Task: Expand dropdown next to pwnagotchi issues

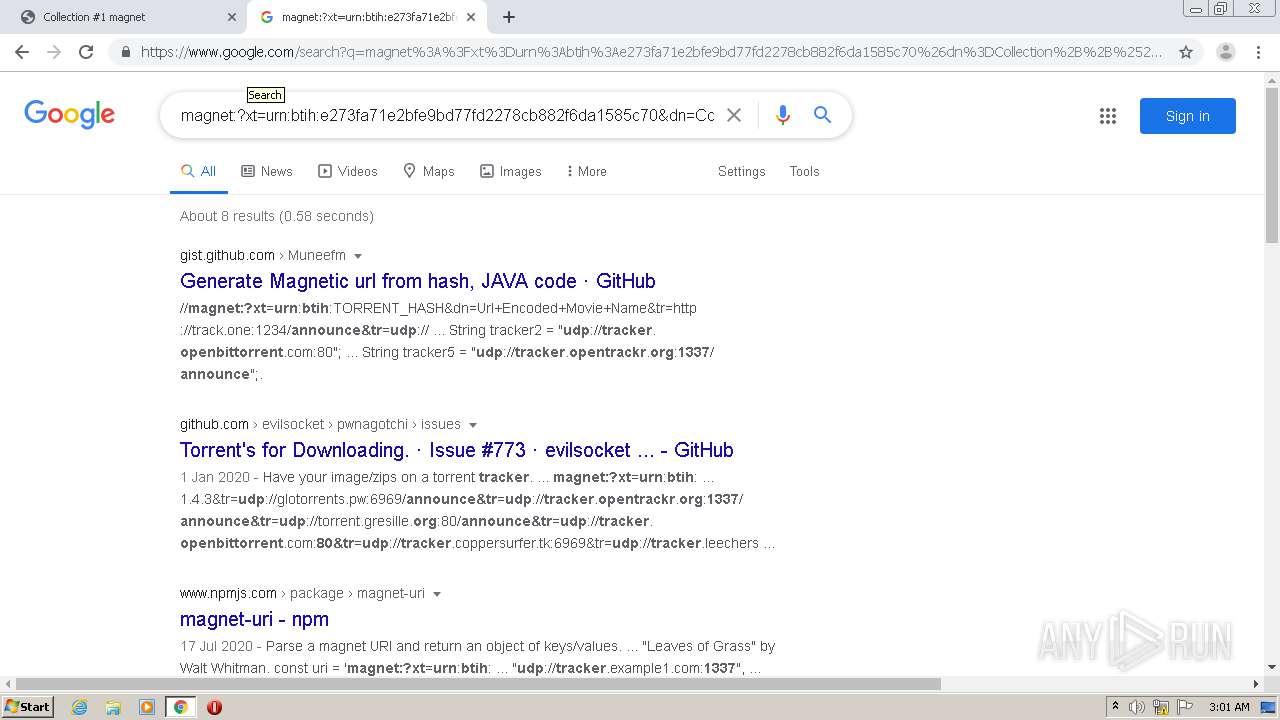Action: click(473, 425)
